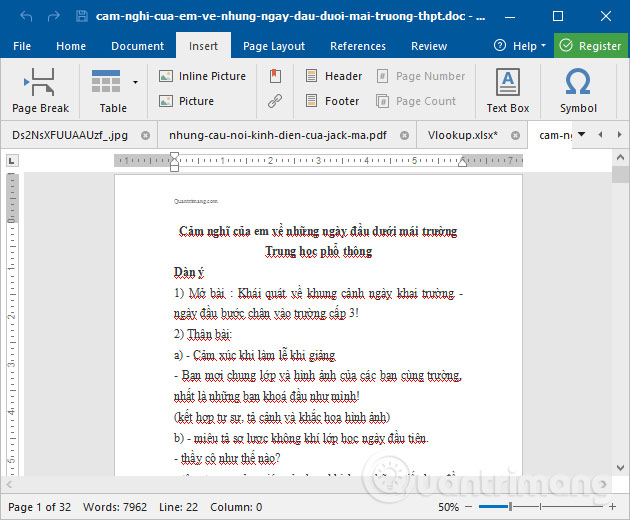Click the 'Dàn ý' heading in document

point(189,272)
